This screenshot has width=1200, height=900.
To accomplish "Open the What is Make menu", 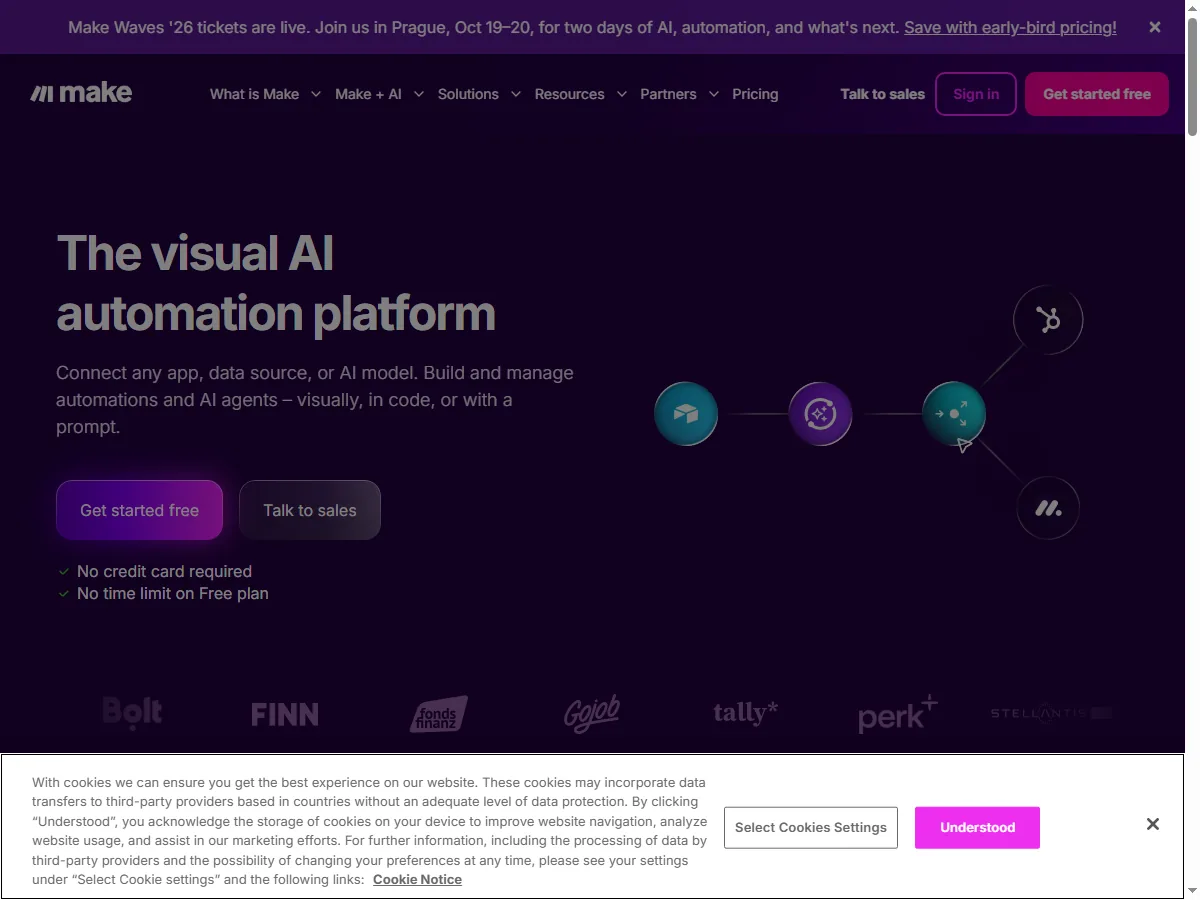I will (254, 94).
